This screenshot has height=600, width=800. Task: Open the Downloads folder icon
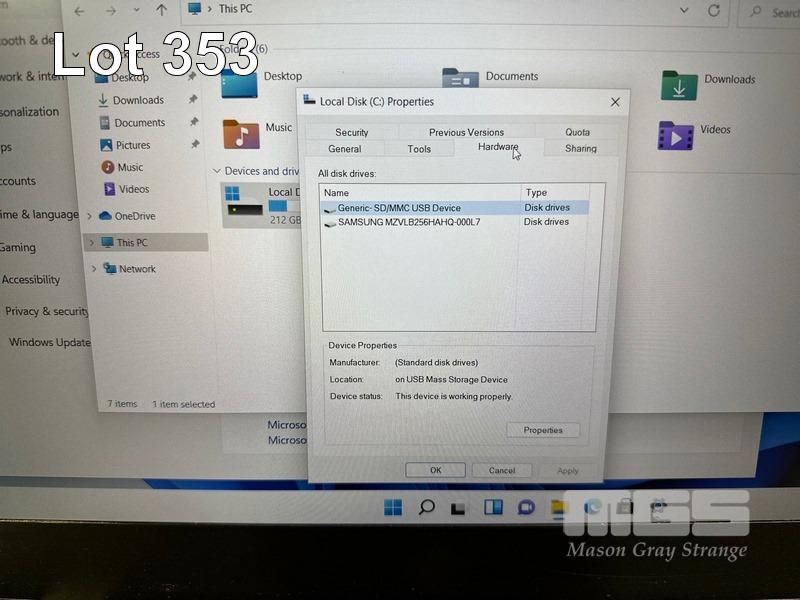click(x=678, y=86)
